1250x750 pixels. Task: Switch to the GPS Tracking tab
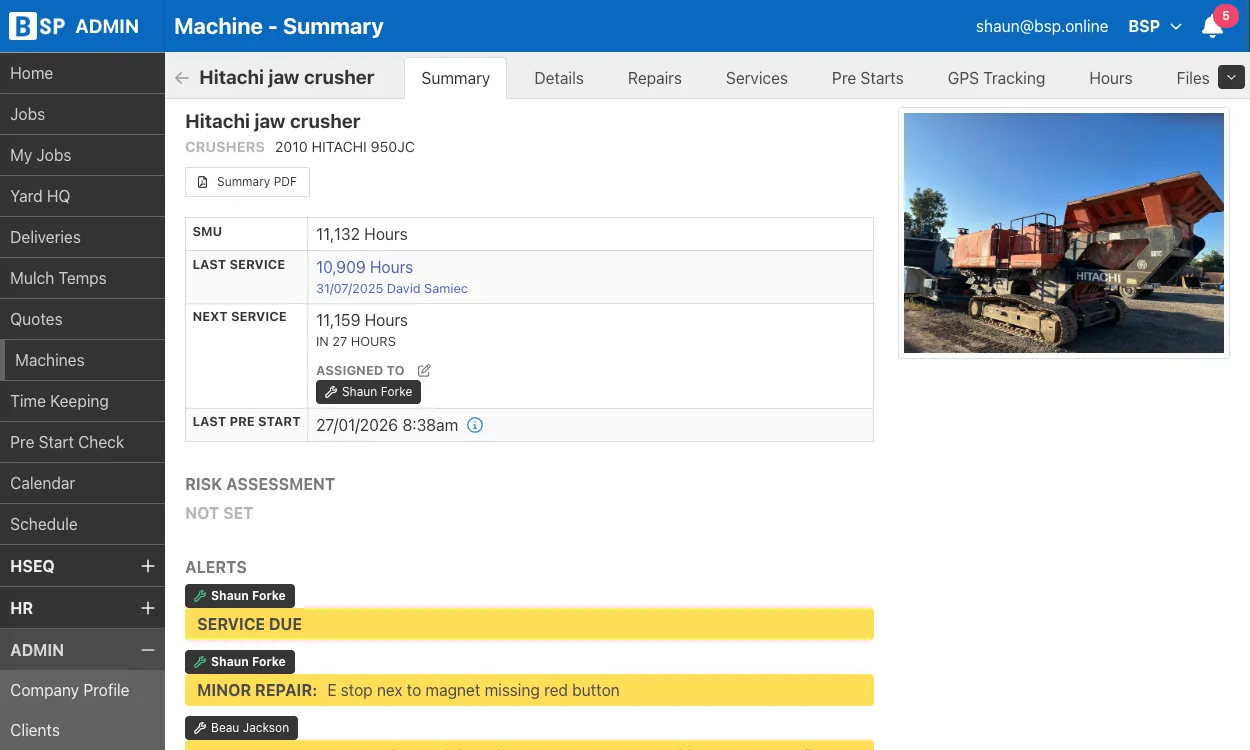coord(996,78)
